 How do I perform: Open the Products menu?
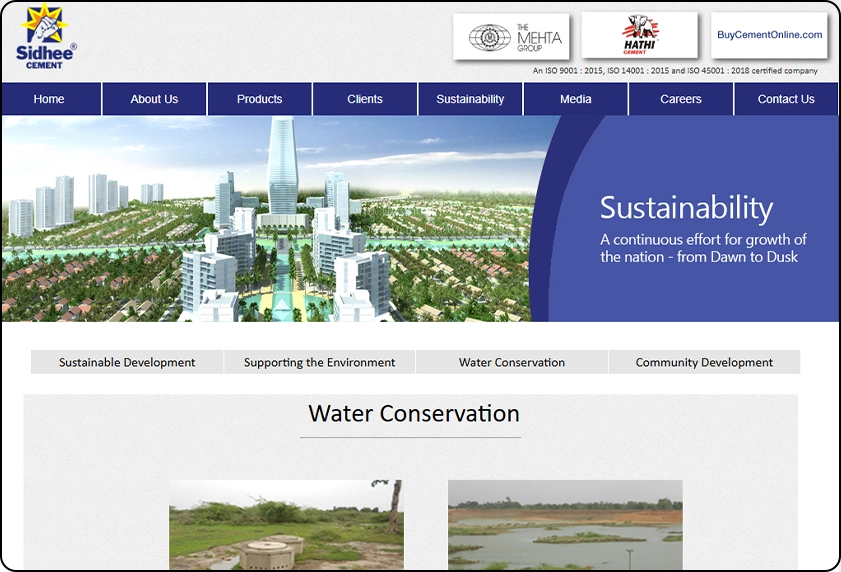[x=259, y=99]
